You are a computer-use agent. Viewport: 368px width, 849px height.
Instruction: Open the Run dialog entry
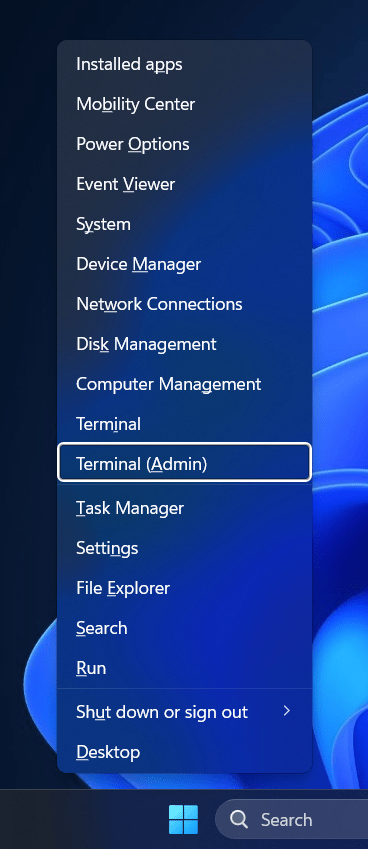pyautogui.click(x=184, y=668)
